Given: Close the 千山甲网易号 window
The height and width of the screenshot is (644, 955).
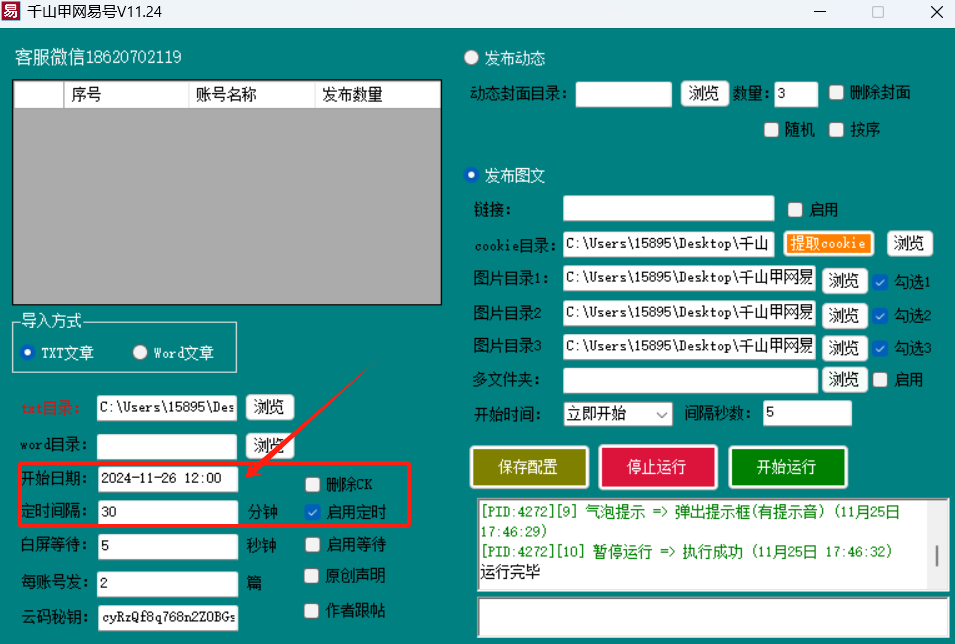Looking at the screenshot, I should pyautogui.click(x=937, y=12).
